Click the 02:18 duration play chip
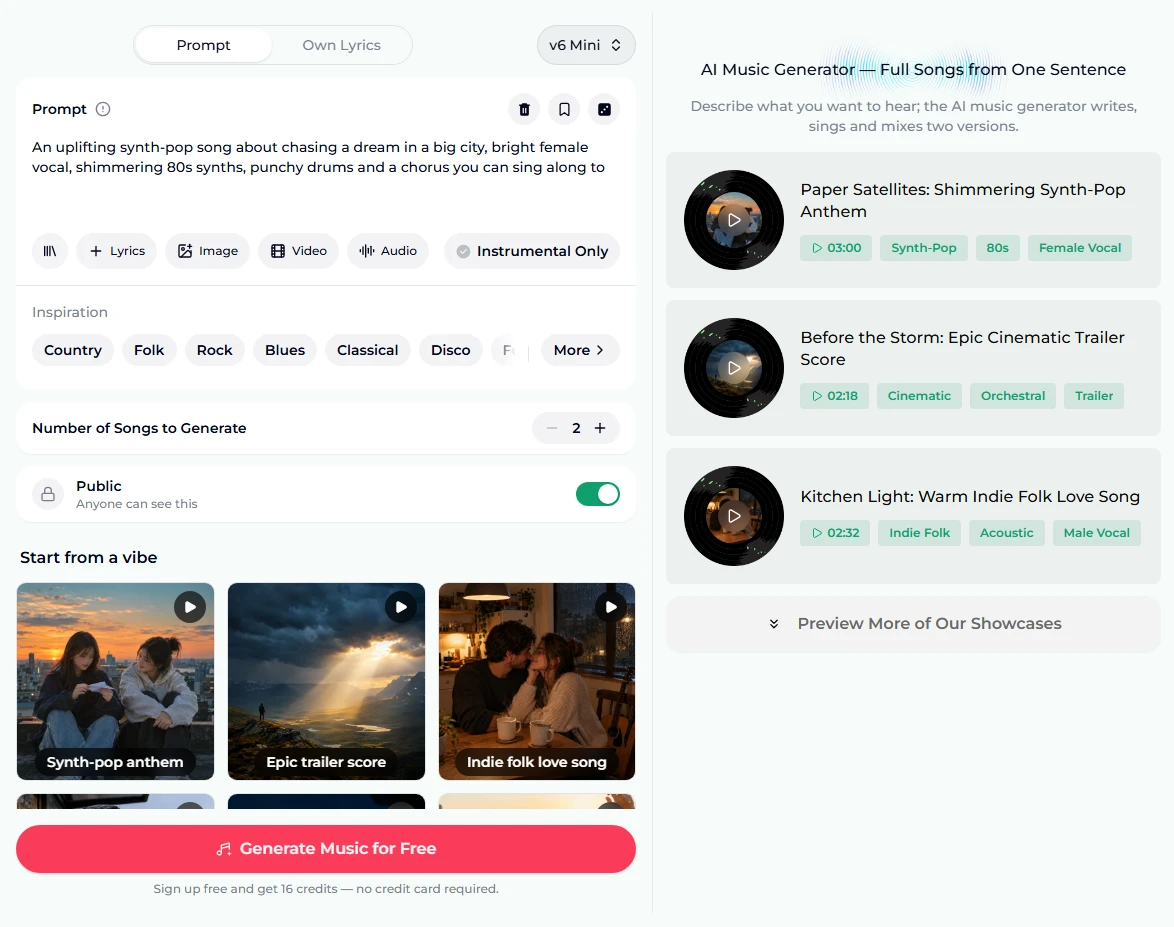This screenshot has width=1174, height=927. 835,396
